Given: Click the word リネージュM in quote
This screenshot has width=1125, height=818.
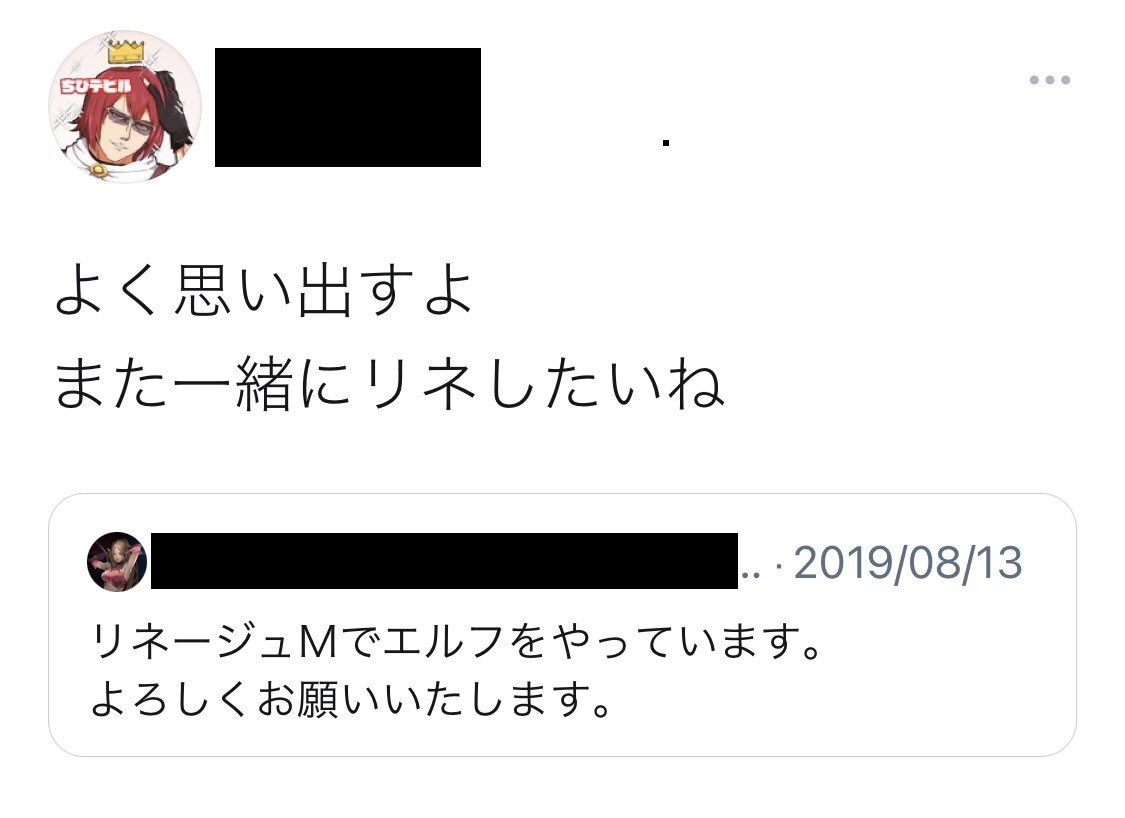Looking at the screenshot, I should pyautogui.click(x=215, y=641).
